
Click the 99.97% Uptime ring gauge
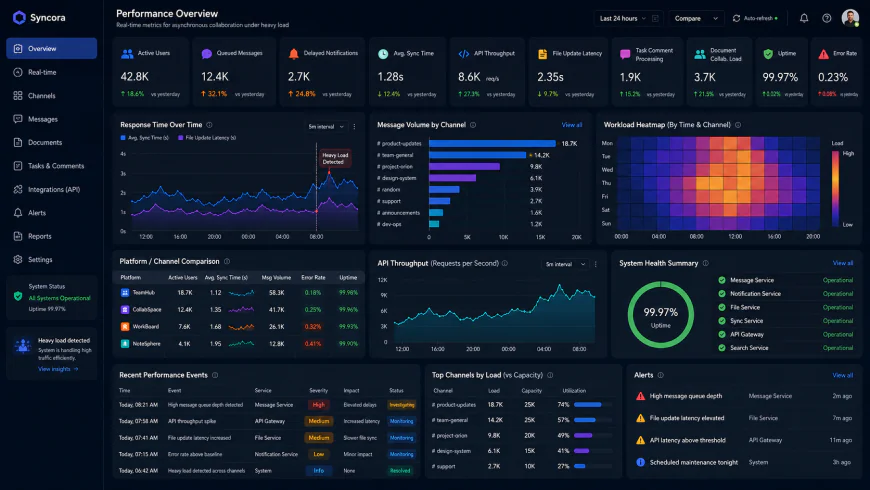(660, 315)
